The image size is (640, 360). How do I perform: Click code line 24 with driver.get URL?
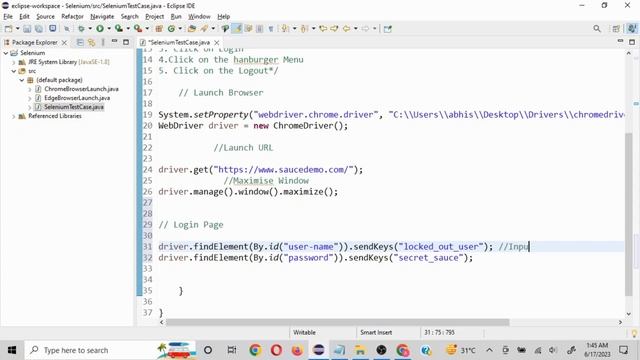pos(260,170)
